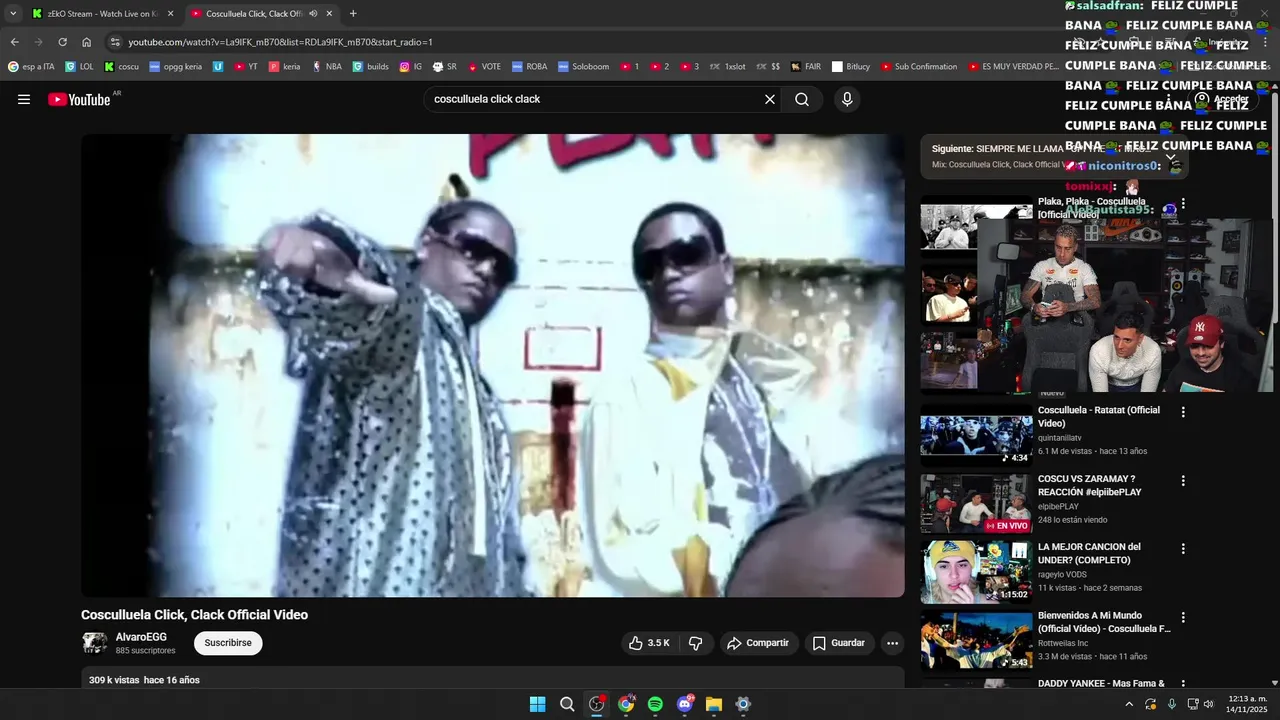Dislike the Cosculluela Click Clack video
1280x720 pixels.
(x=696, y=643)
